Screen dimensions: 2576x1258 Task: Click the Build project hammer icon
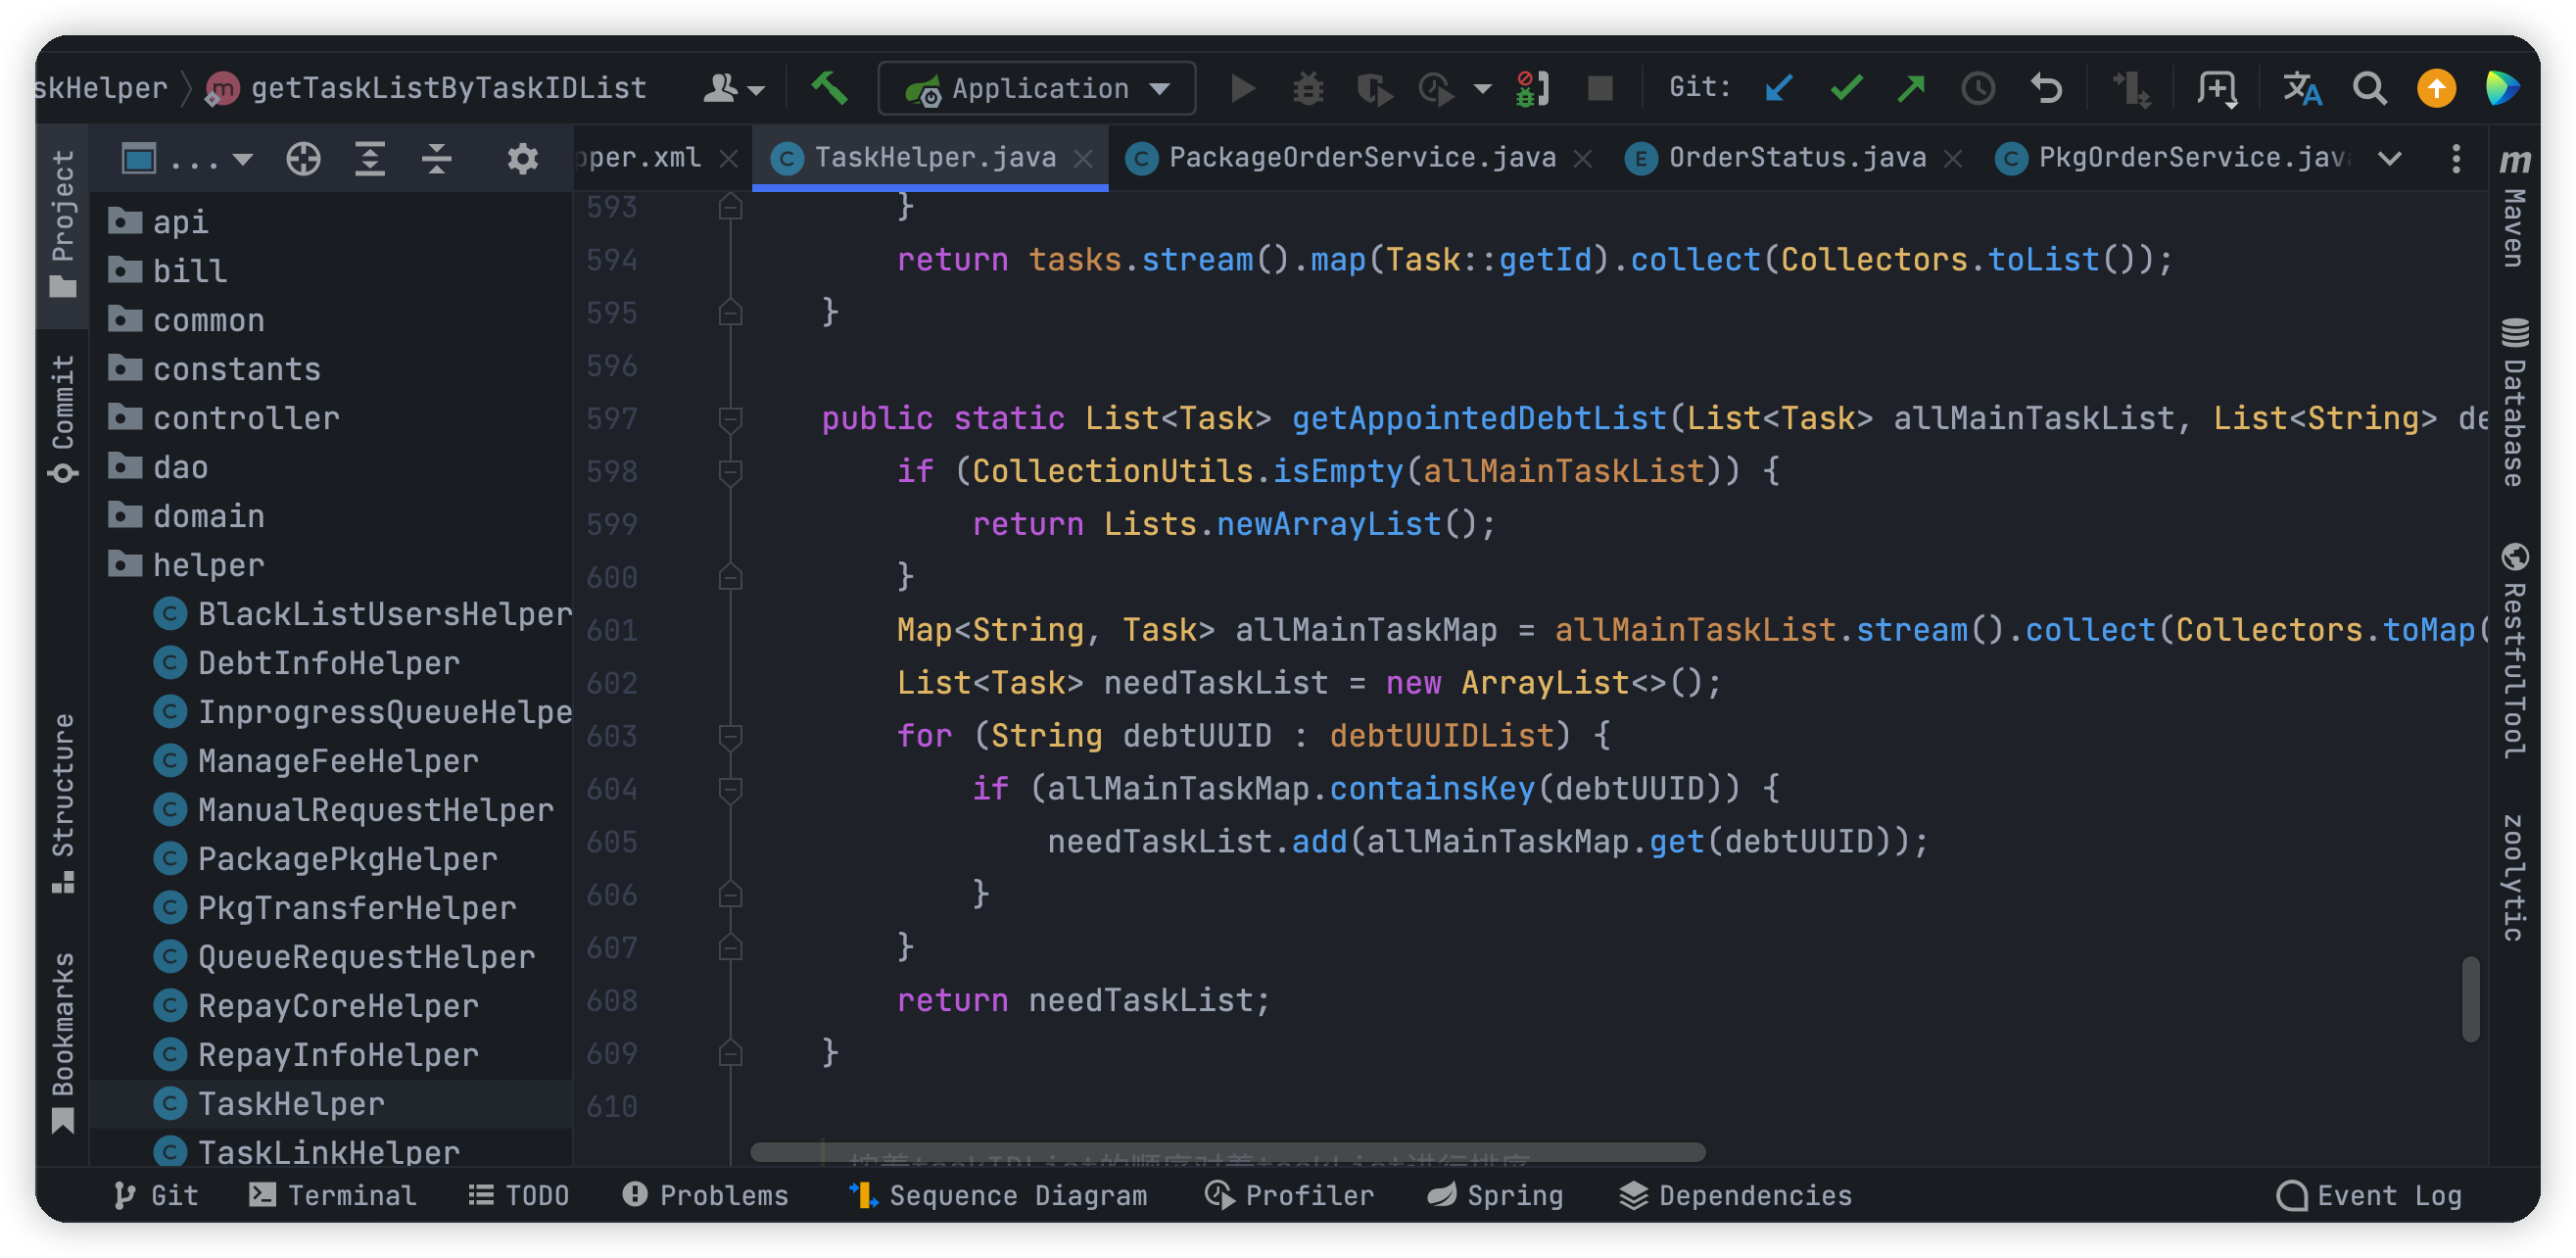pos(829,88)
